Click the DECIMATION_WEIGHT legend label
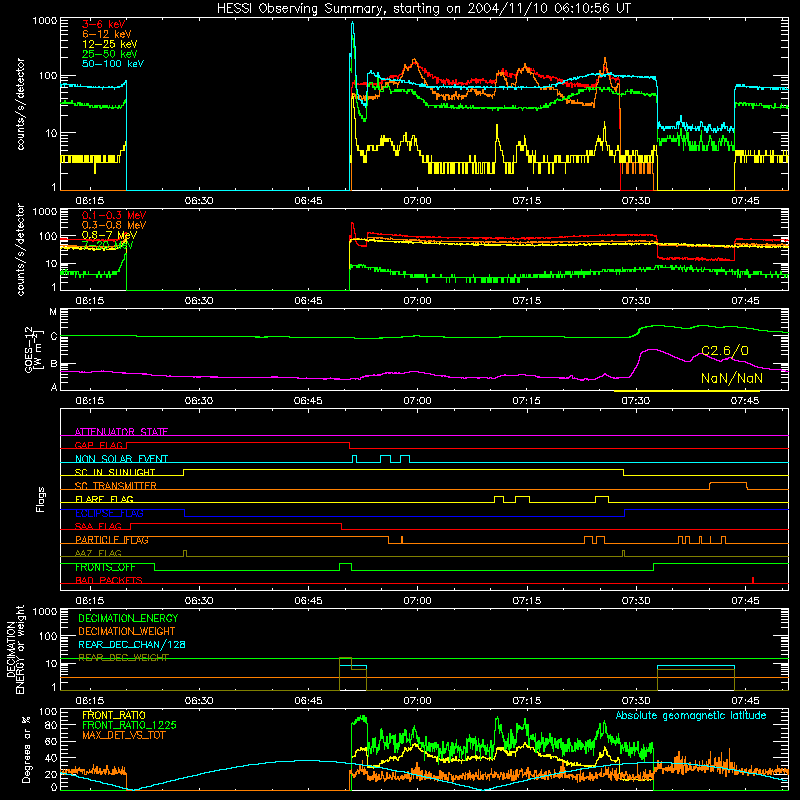Viewport: 800px width, 800px height. tap(127, 631)
